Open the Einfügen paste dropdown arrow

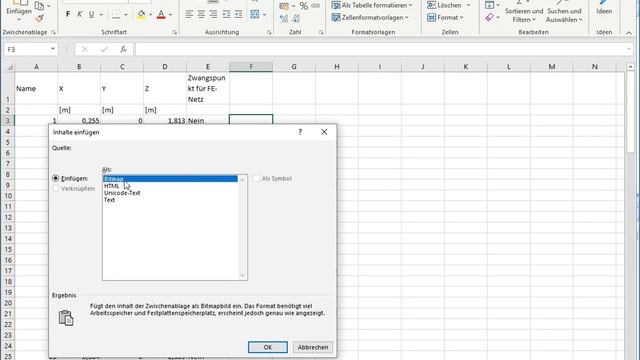click(x=19, y=20)
